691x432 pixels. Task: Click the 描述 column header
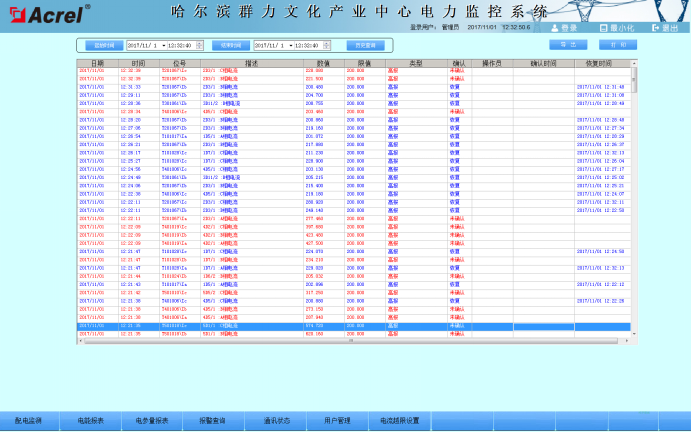[252, 63]
